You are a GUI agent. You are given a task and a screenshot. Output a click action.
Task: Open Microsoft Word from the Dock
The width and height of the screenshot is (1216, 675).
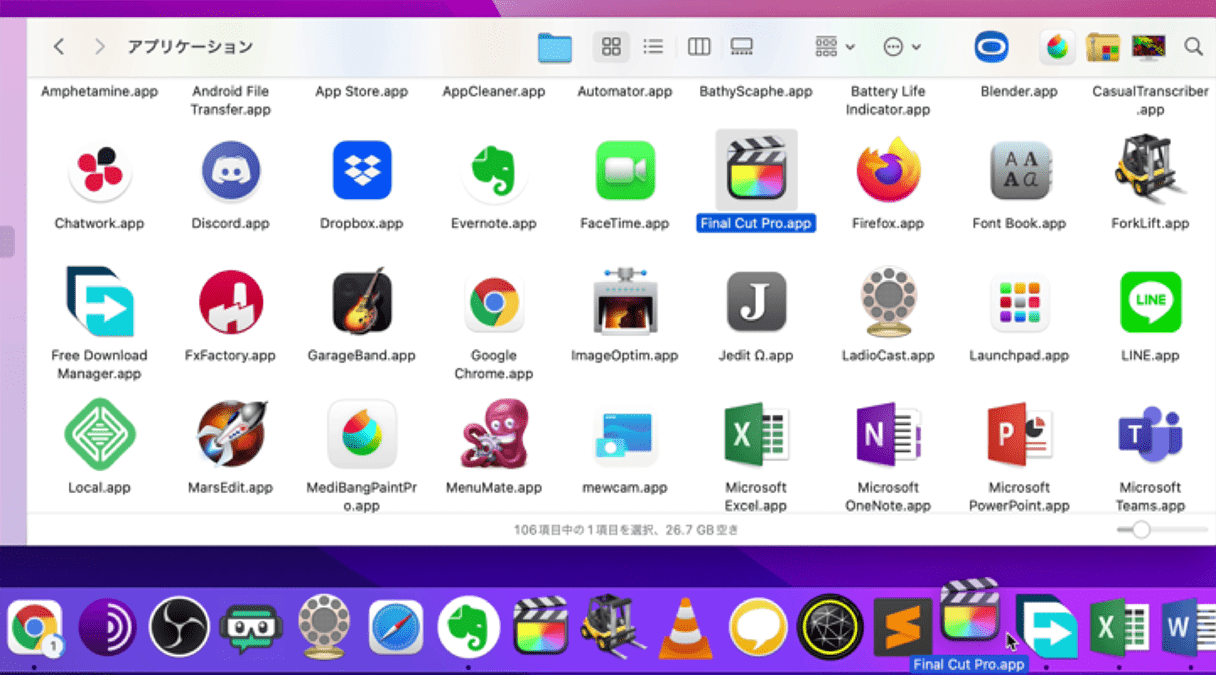[x=1190, y=628]
